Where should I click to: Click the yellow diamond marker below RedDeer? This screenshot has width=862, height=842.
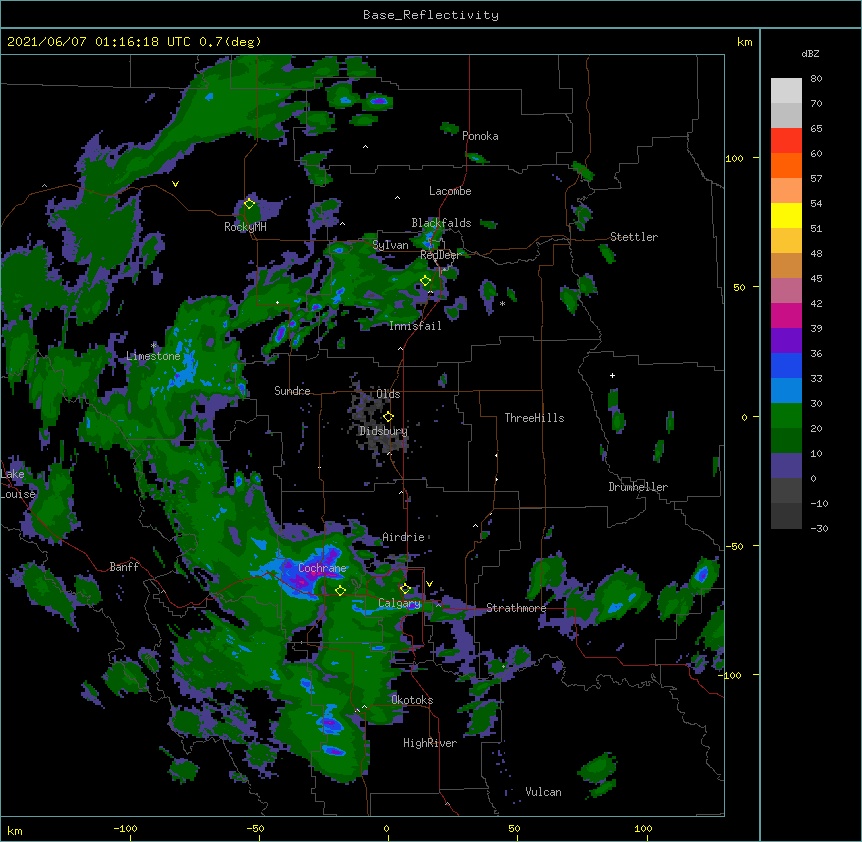pyautogui.click(x=426, y=281)
